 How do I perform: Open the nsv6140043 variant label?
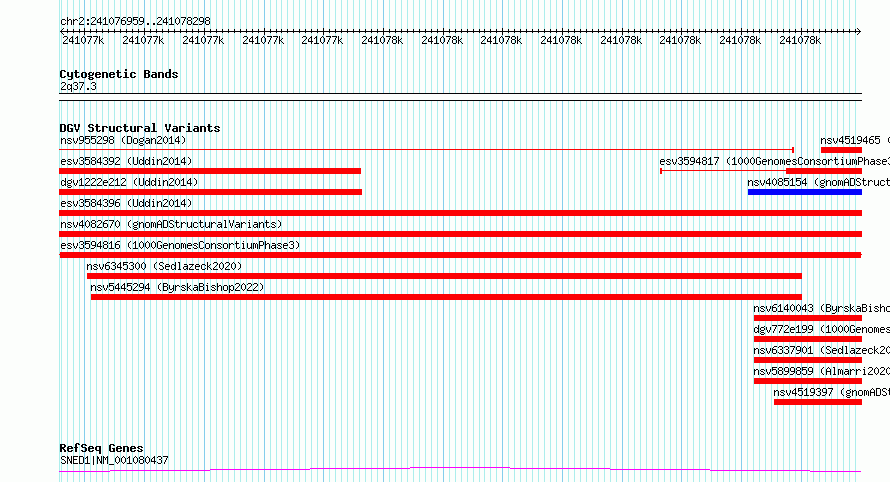point(821,308)
